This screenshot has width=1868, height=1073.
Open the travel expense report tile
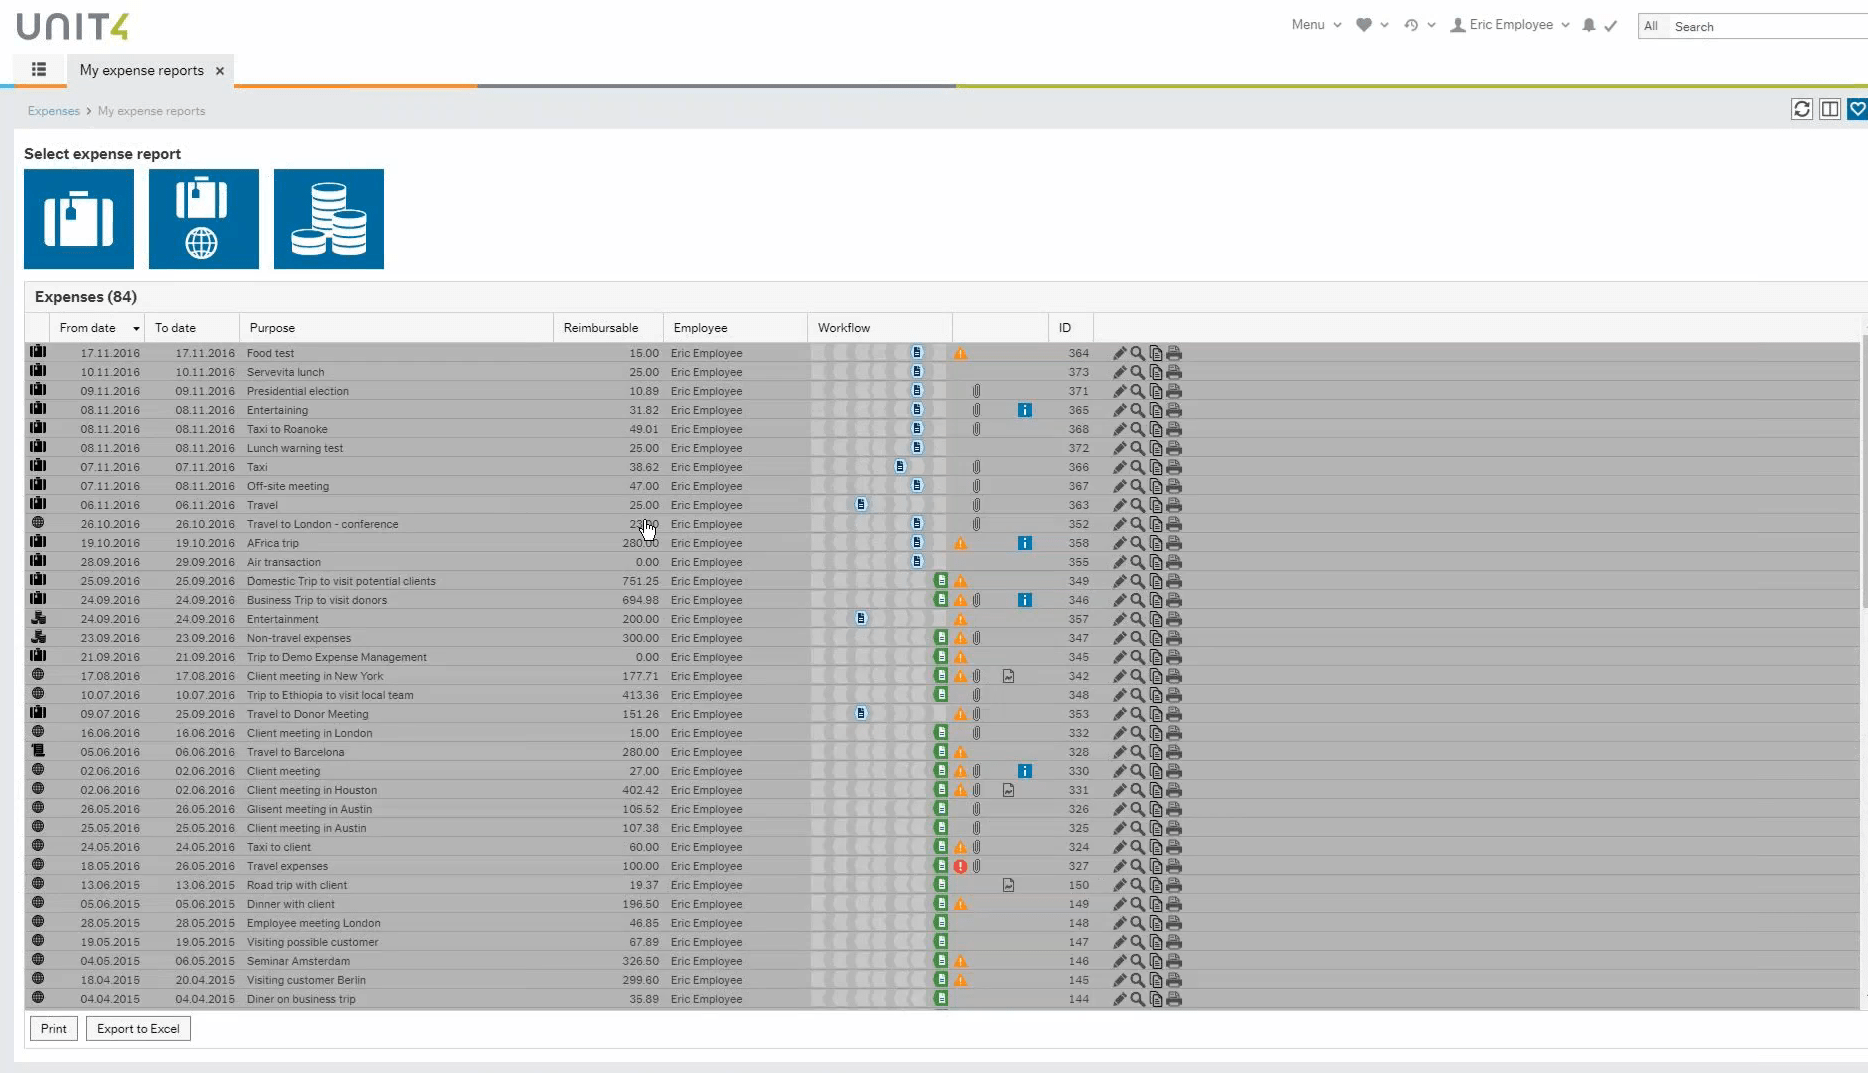(79, 219)
